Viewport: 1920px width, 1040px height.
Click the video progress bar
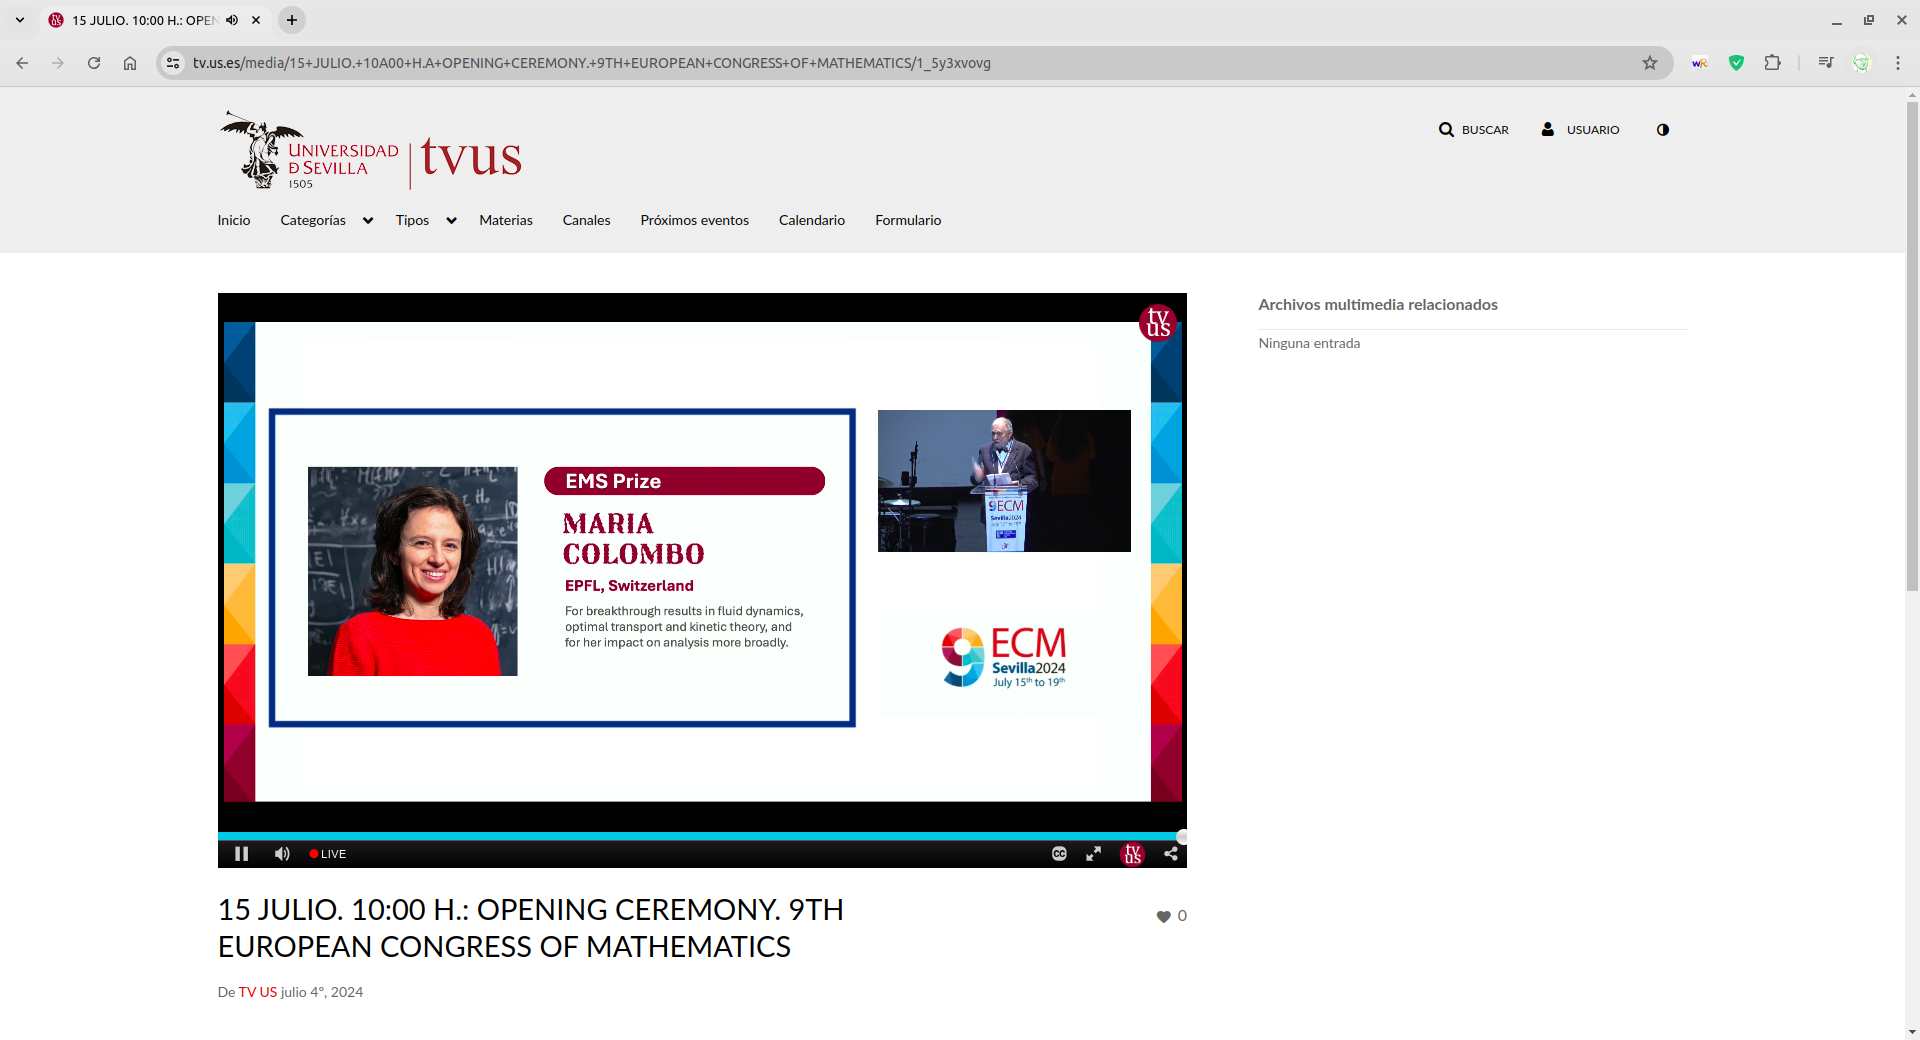[700, 836]
